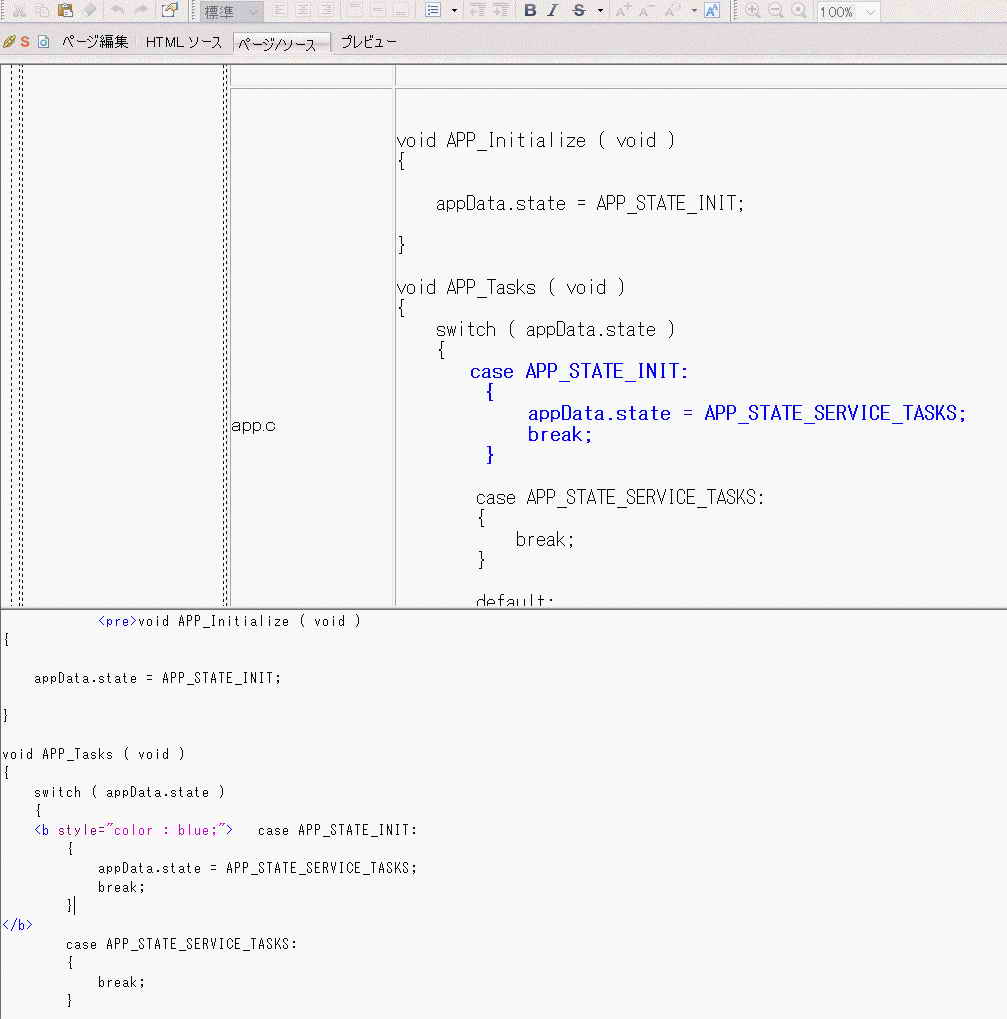Click the highlighted font settings 'A' icon
1007x1019 pixels.
tap(711, 11)
